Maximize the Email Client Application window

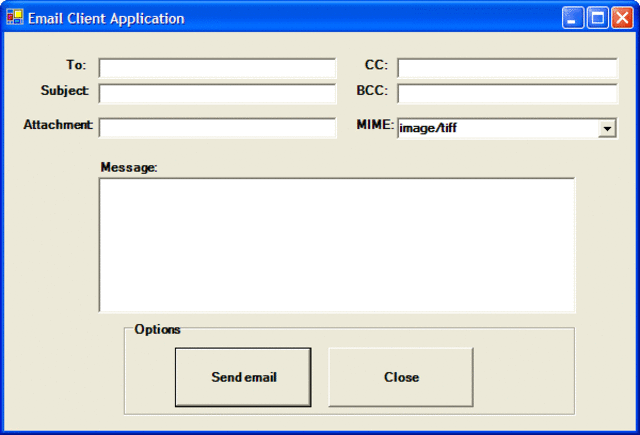pos(598,18)
